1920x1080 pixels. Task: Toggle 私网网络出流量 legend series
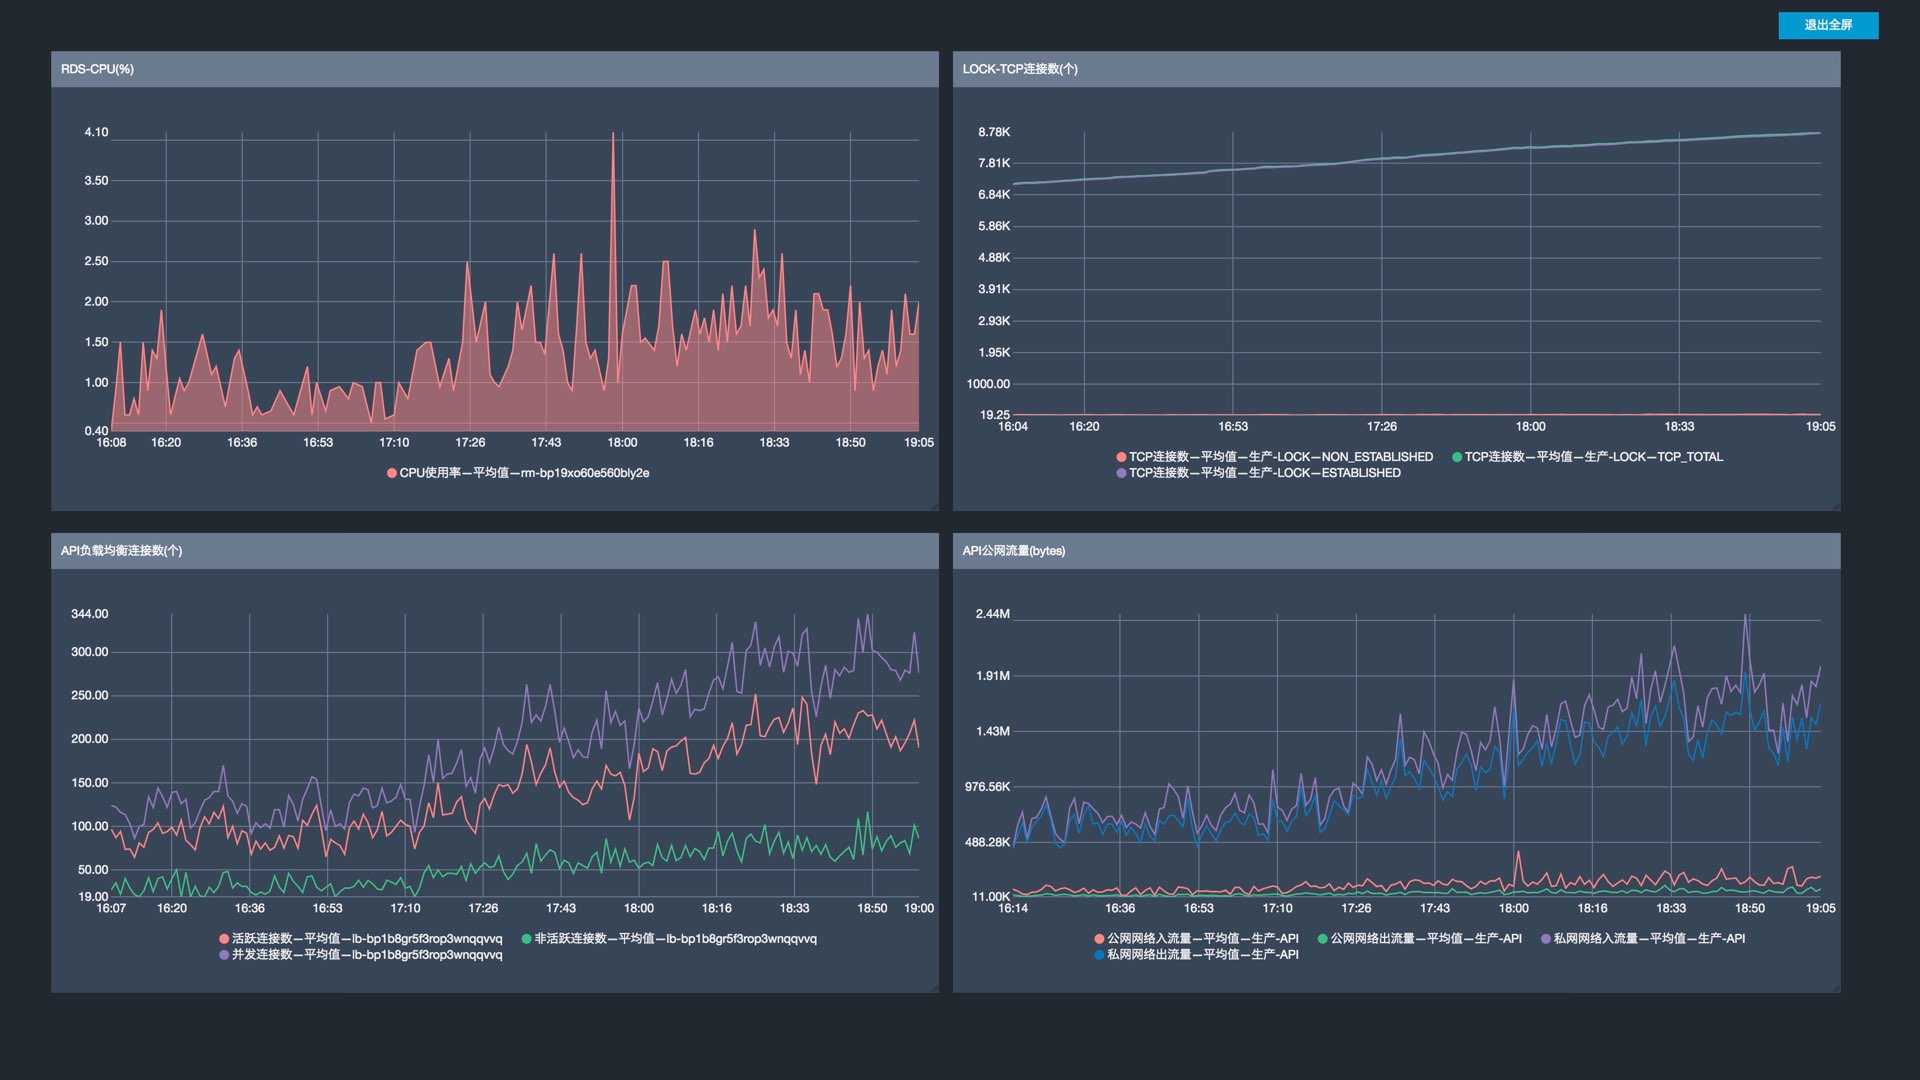click(x=1196, y=955)
